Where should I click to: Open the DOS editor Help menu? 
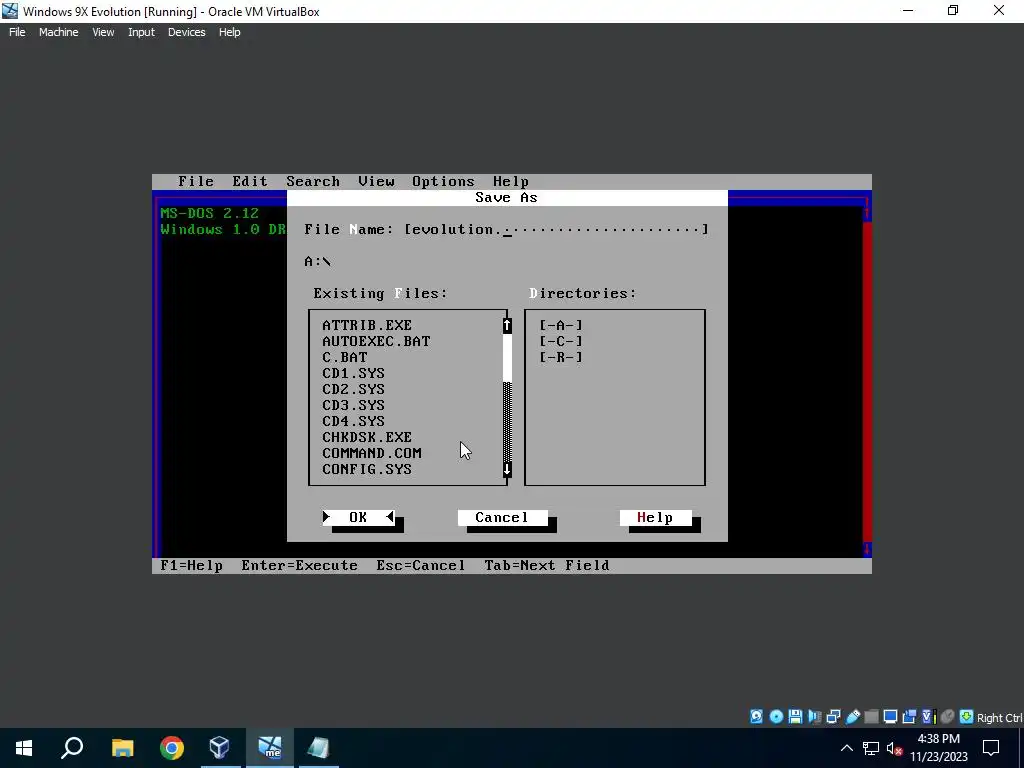pos(511,182)
